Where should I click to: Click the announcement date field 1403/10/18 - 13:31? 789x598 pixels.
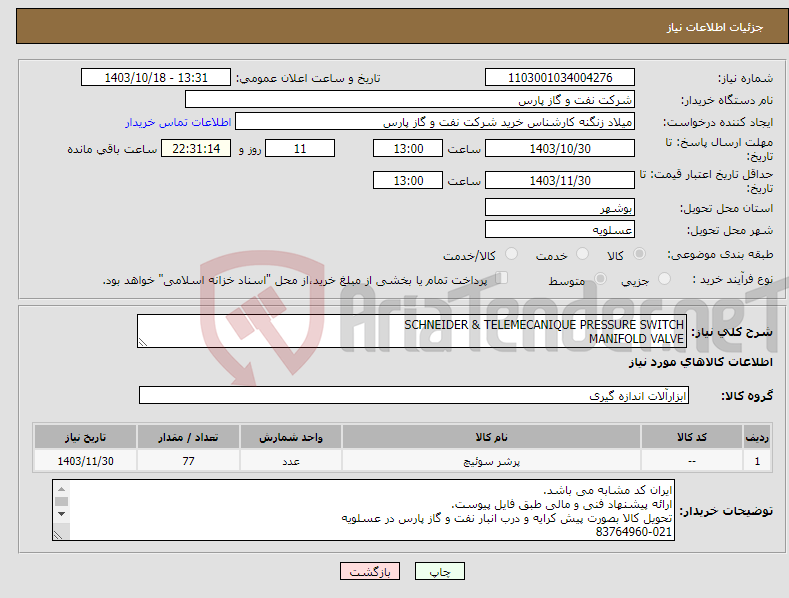point(155,78)
